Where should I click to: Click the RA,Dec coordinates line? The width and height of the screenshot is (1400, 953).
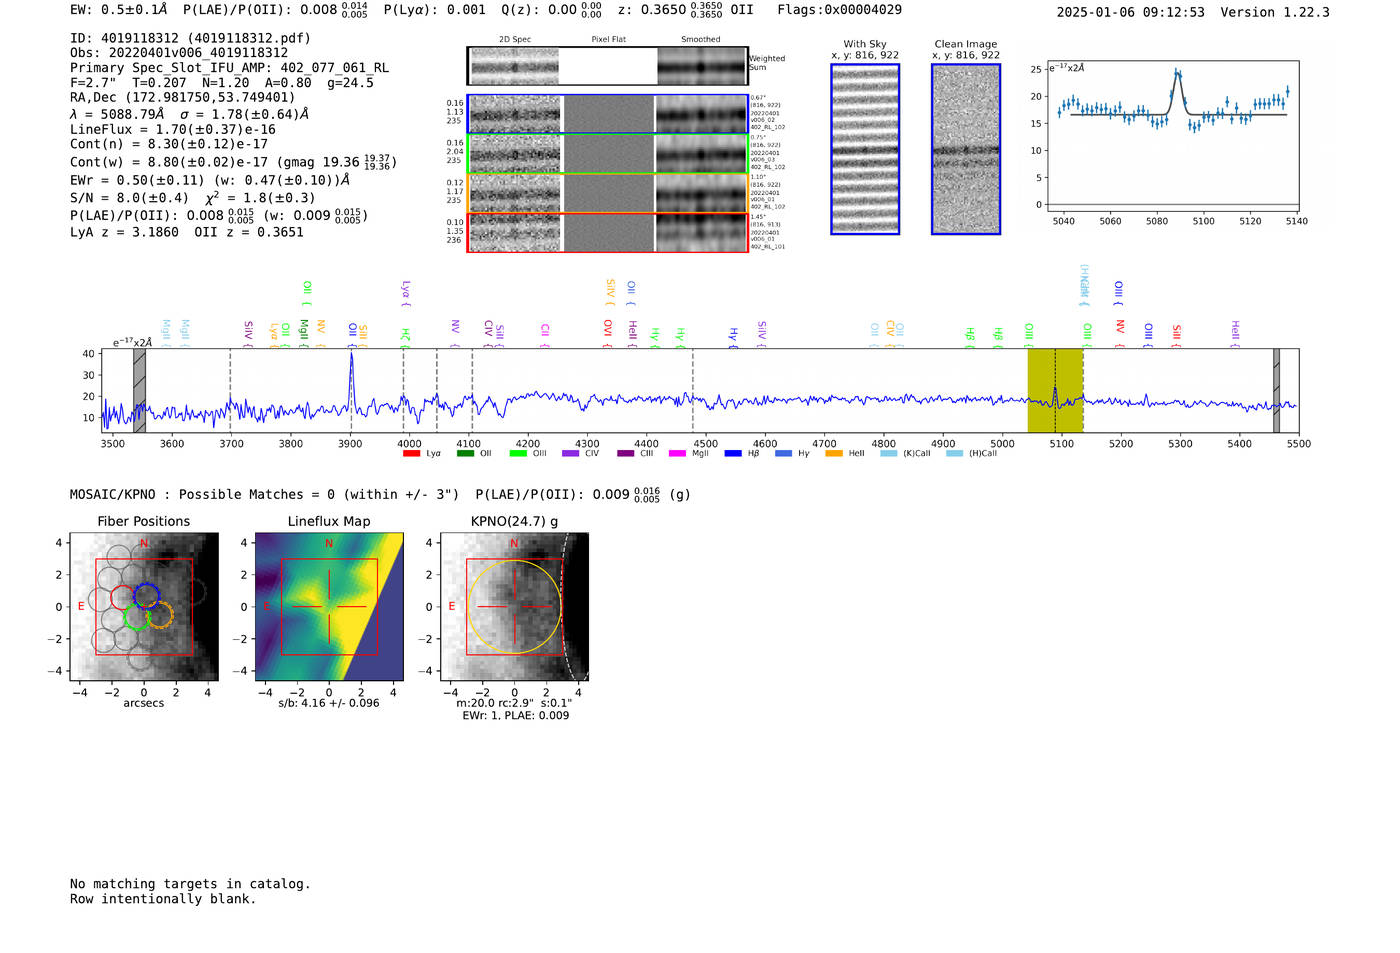(183, 98)
